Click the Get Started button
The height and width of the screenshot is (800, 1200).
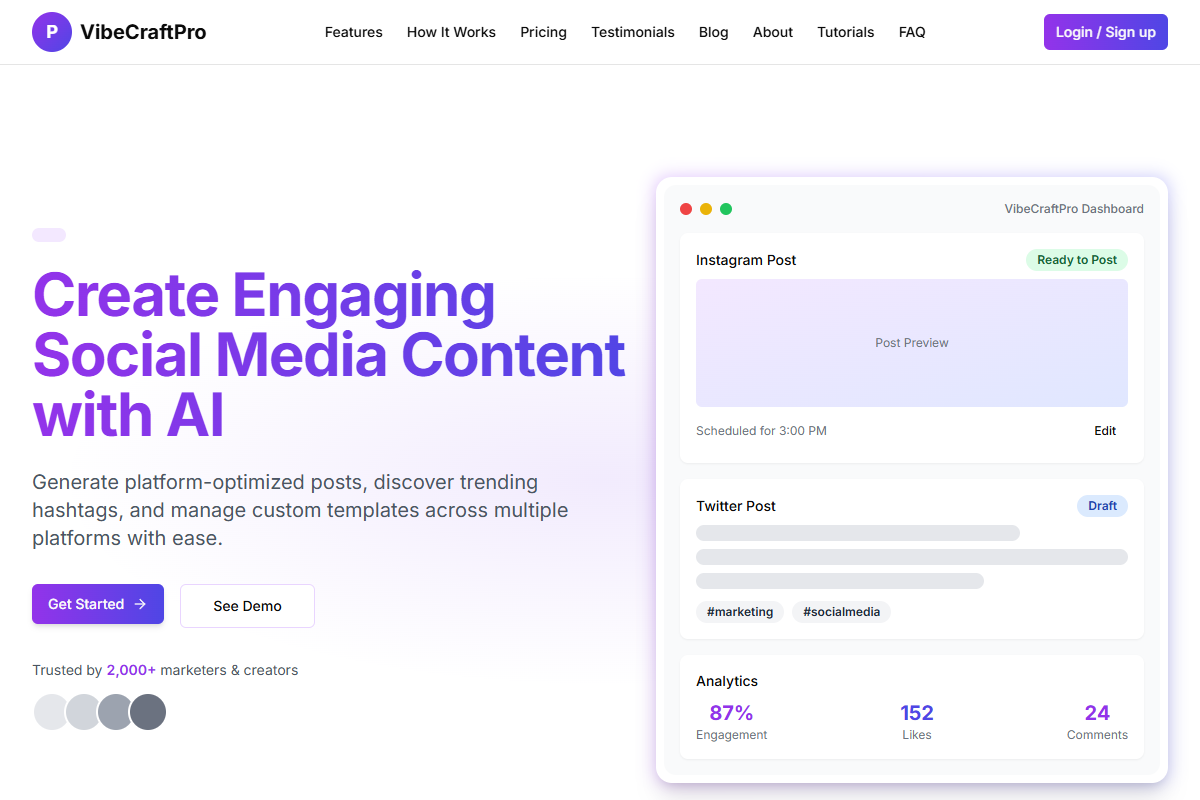point(98,604)
